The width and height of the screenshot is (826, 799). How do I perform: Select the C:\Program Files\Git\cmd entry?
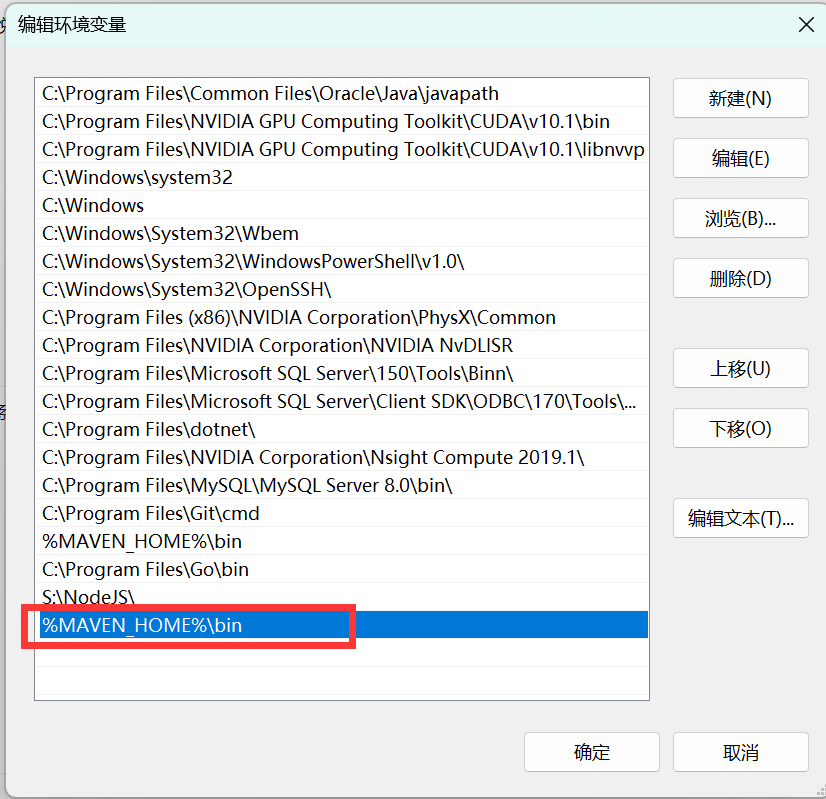click(x=342, y=513)
